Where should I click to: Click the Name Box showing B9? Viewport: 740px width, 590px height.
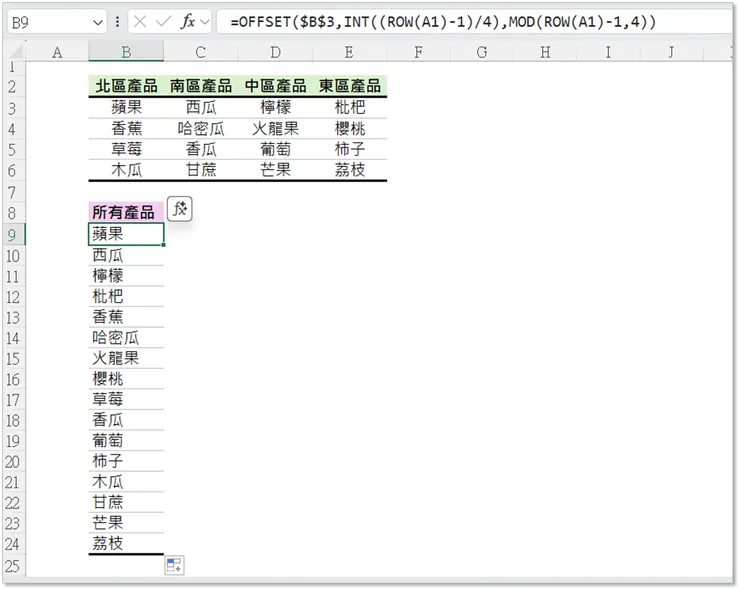[x=49, y=22]
